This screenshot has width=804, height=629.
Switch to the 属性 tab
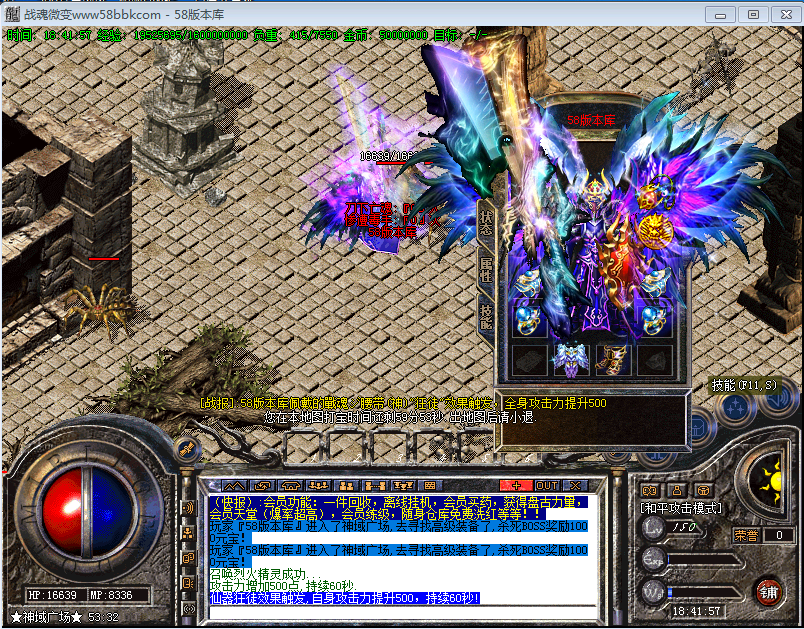click(x=486, y=270)
